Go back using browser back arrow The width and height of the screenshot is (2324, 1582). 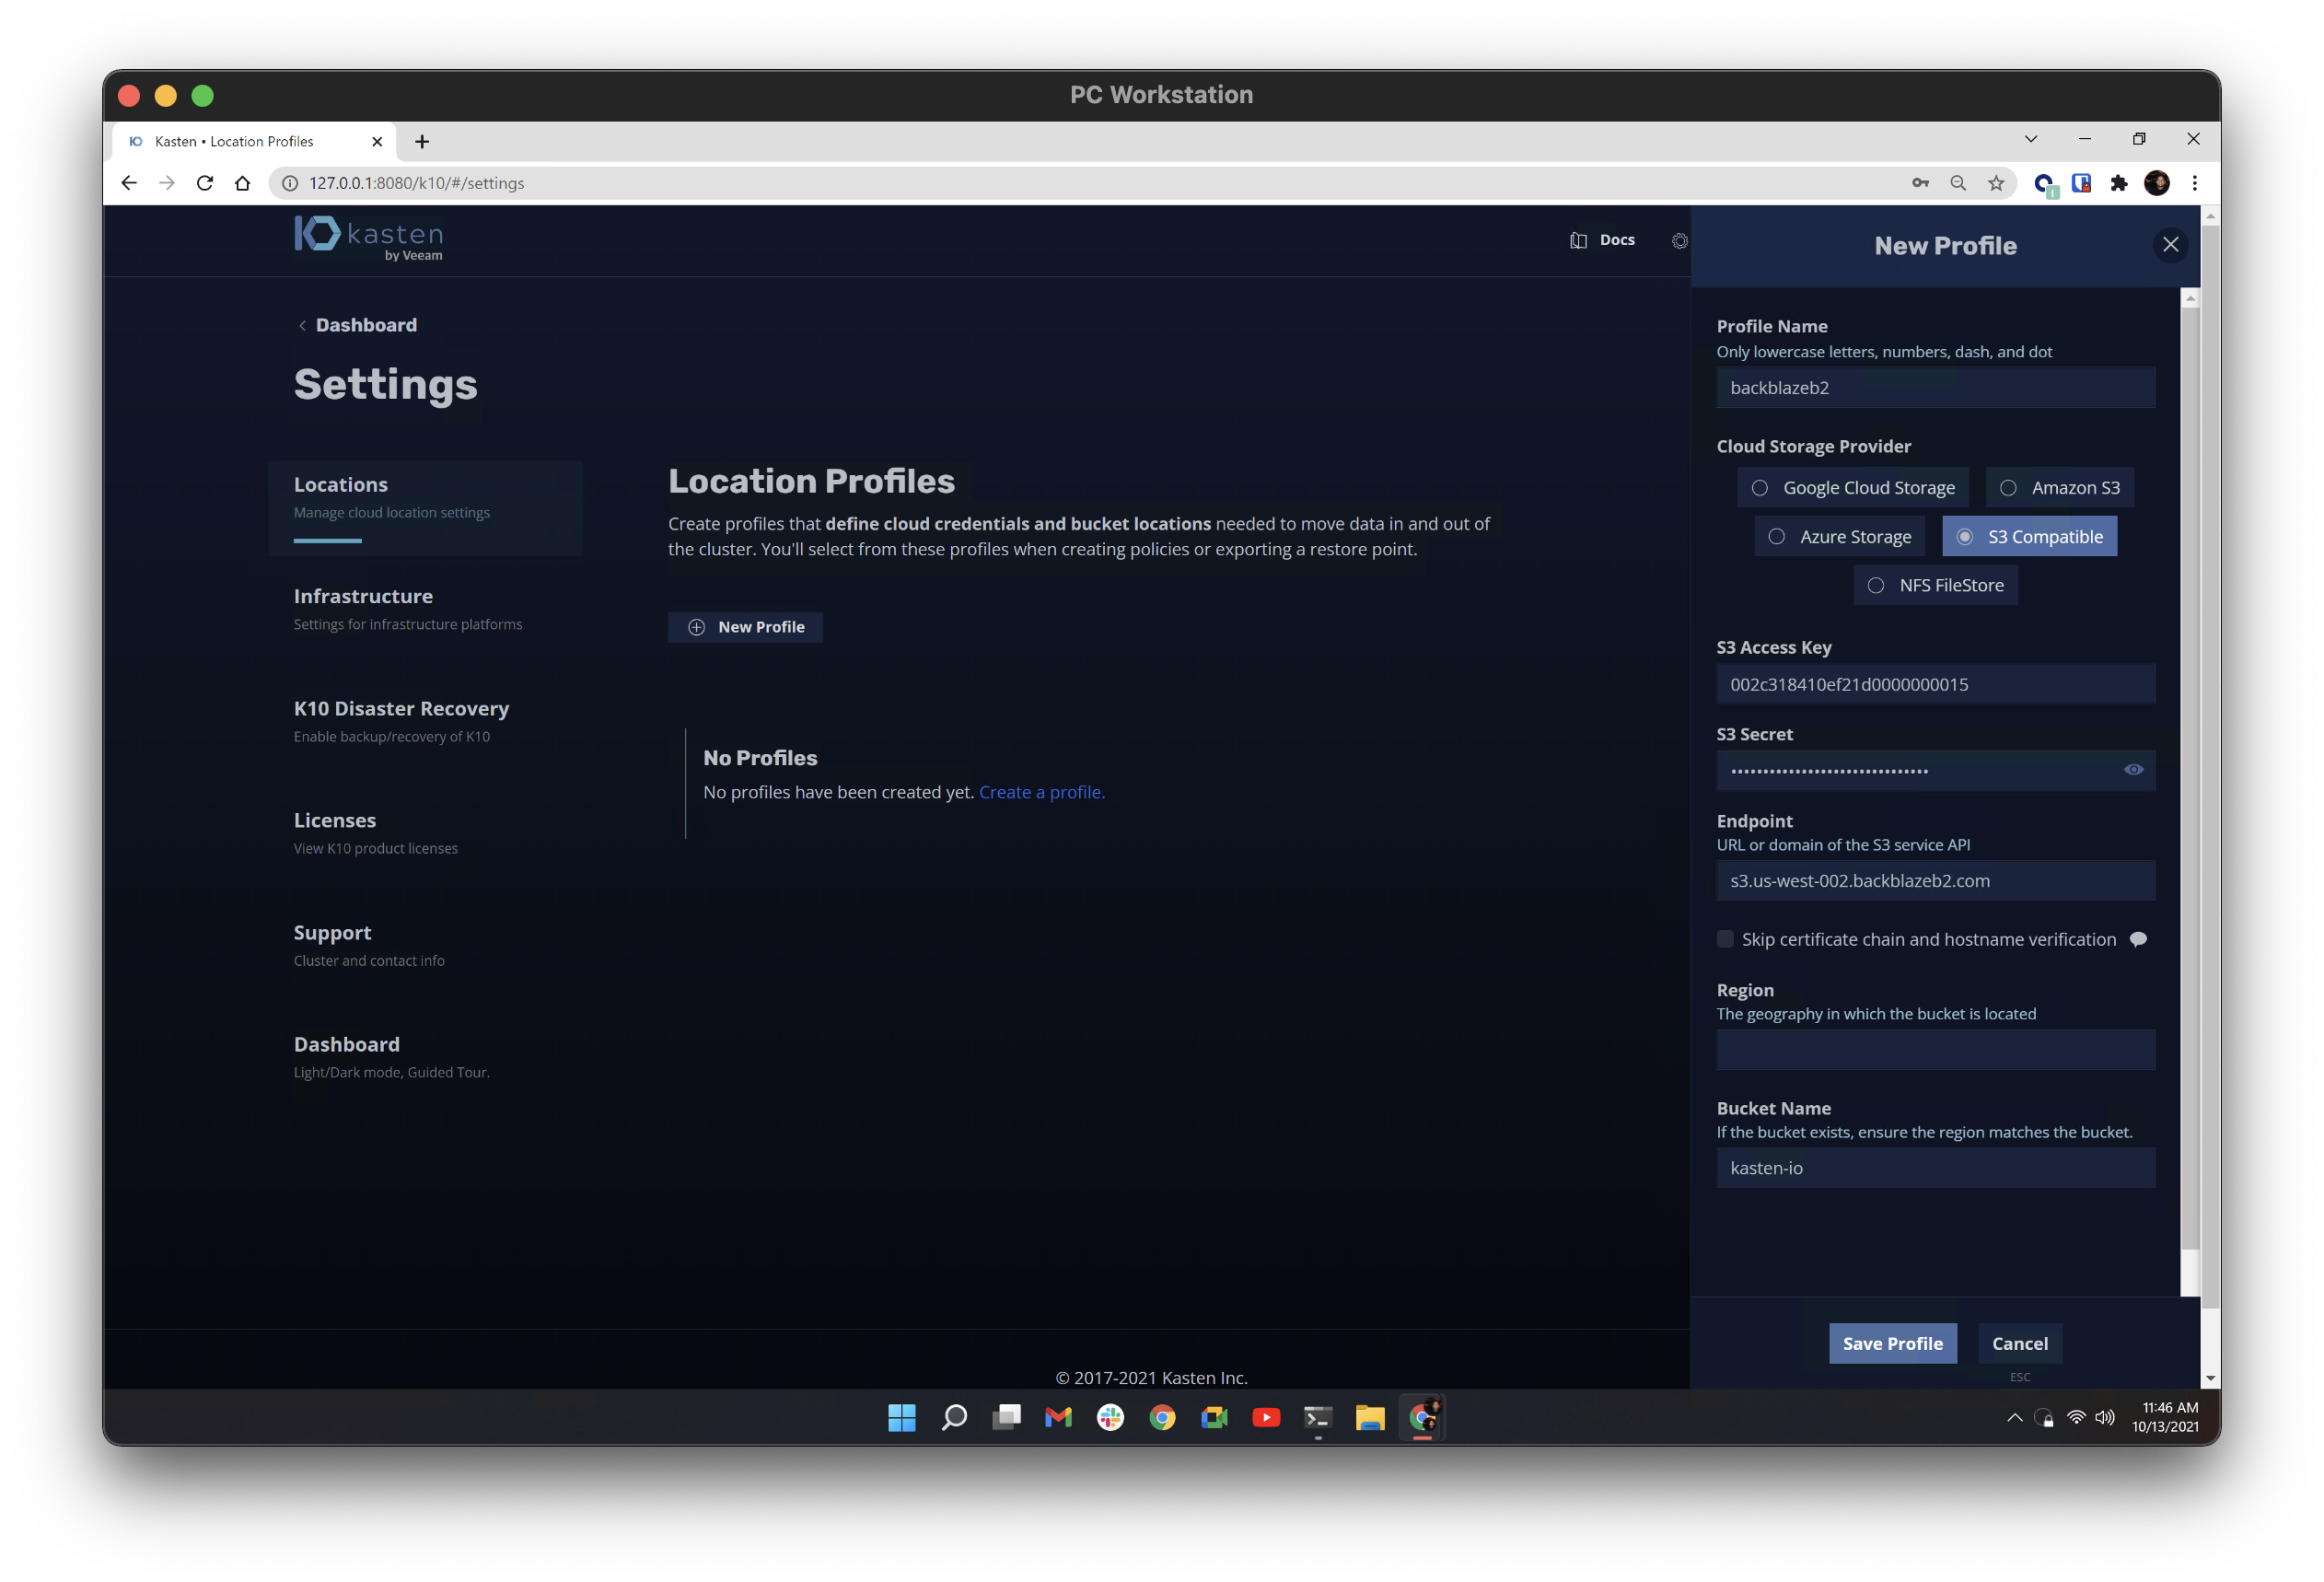(x=129, y=183)
